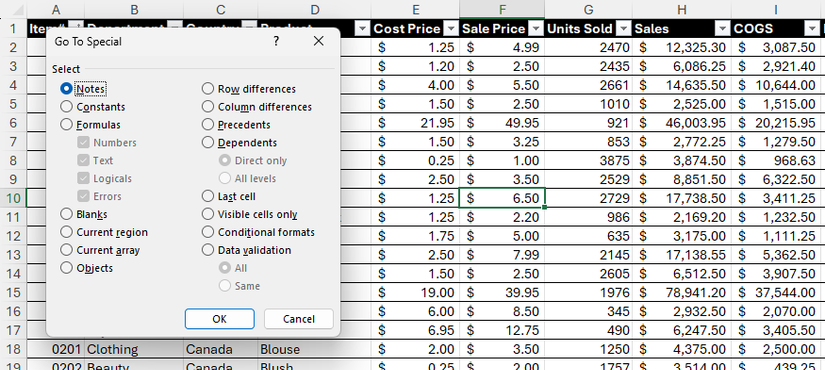Click the Clothing department cell

(134, 349)
